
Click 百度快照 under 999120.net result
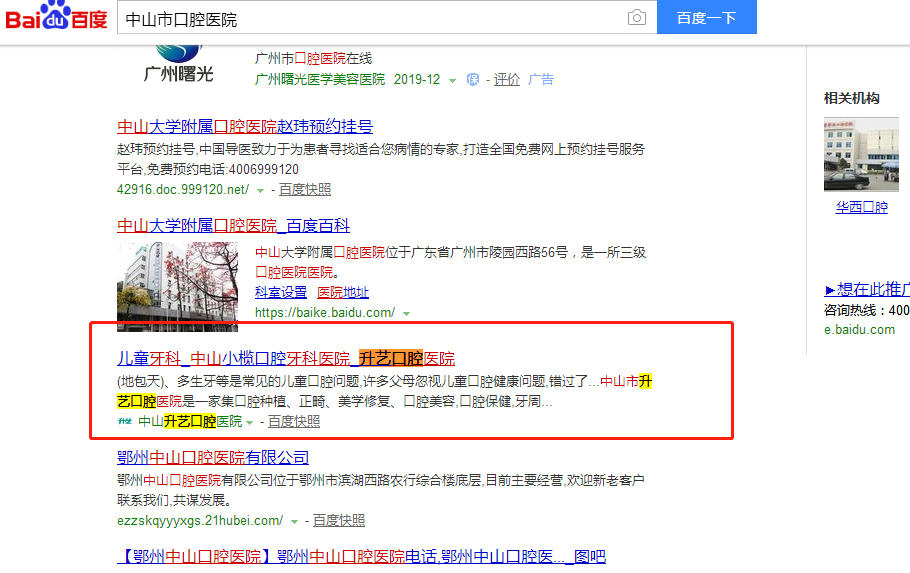pyautogui.click(x=305, y=189)
